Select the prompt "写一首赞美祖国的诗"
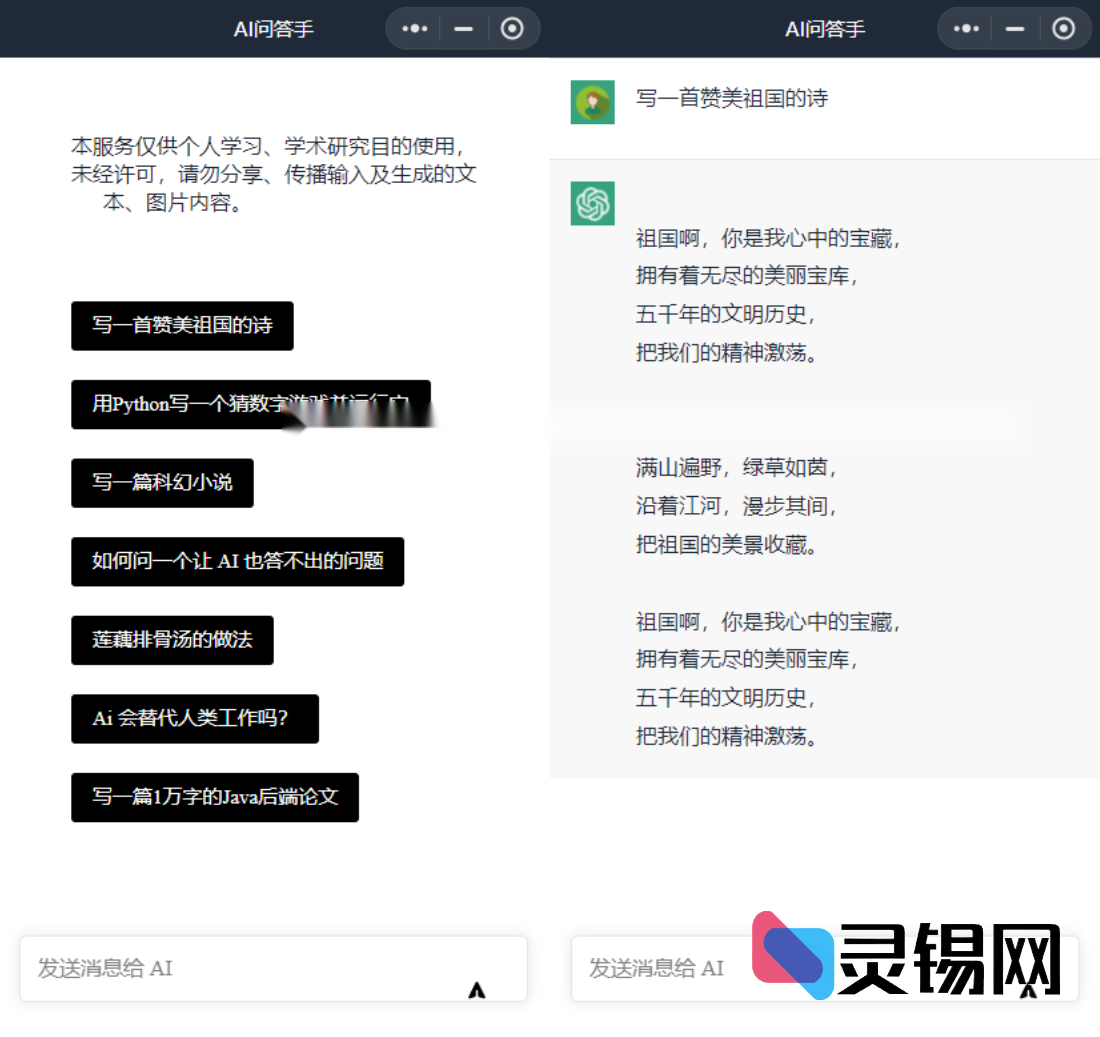1100x1037 pixels. tap(181, 326)
